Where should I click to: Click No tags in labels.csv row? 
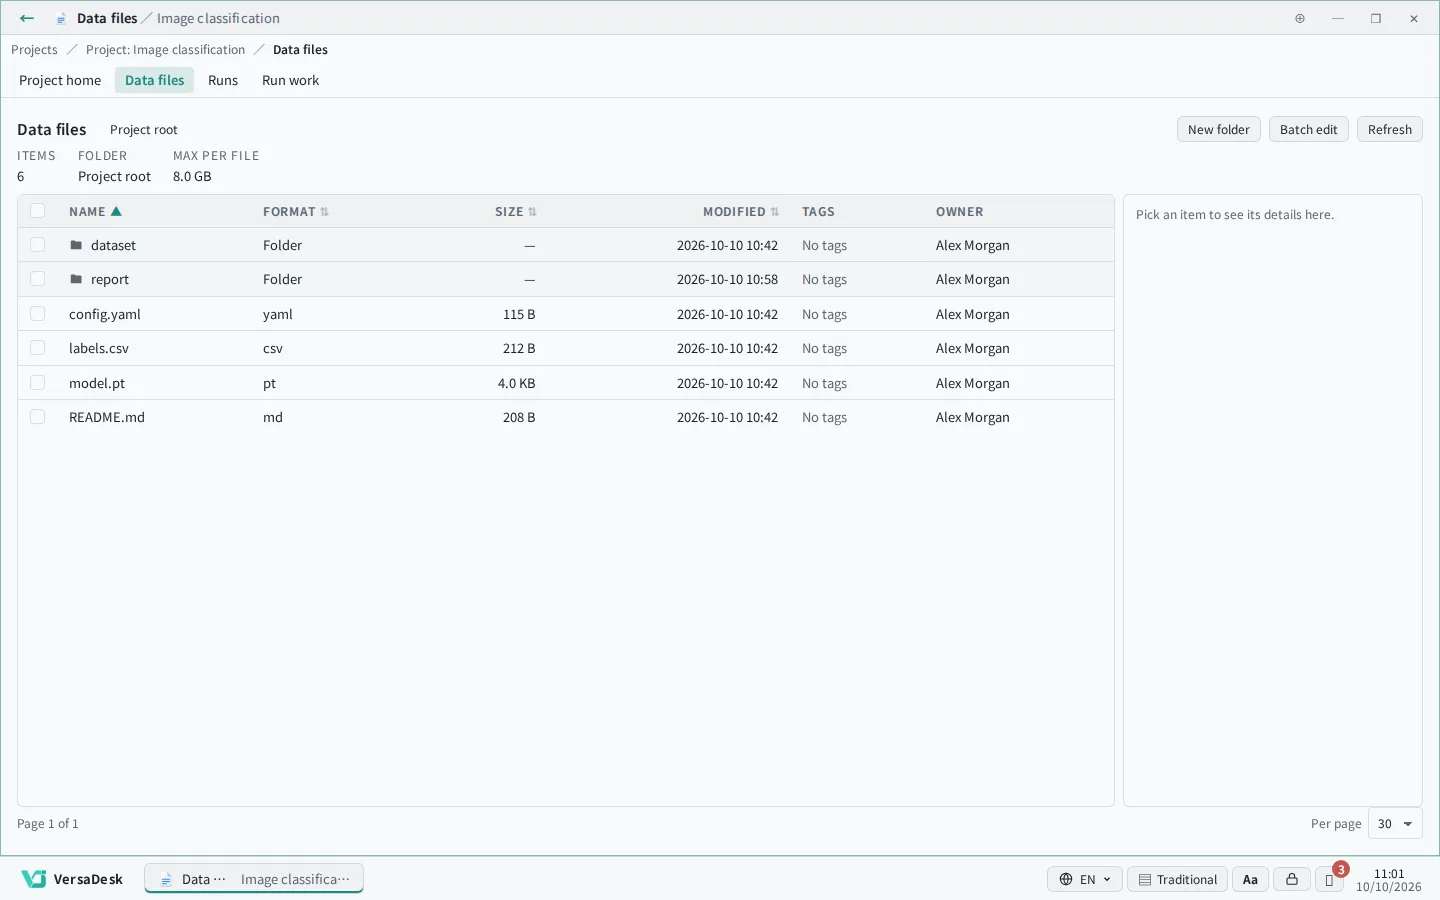[x=824, y=348]
